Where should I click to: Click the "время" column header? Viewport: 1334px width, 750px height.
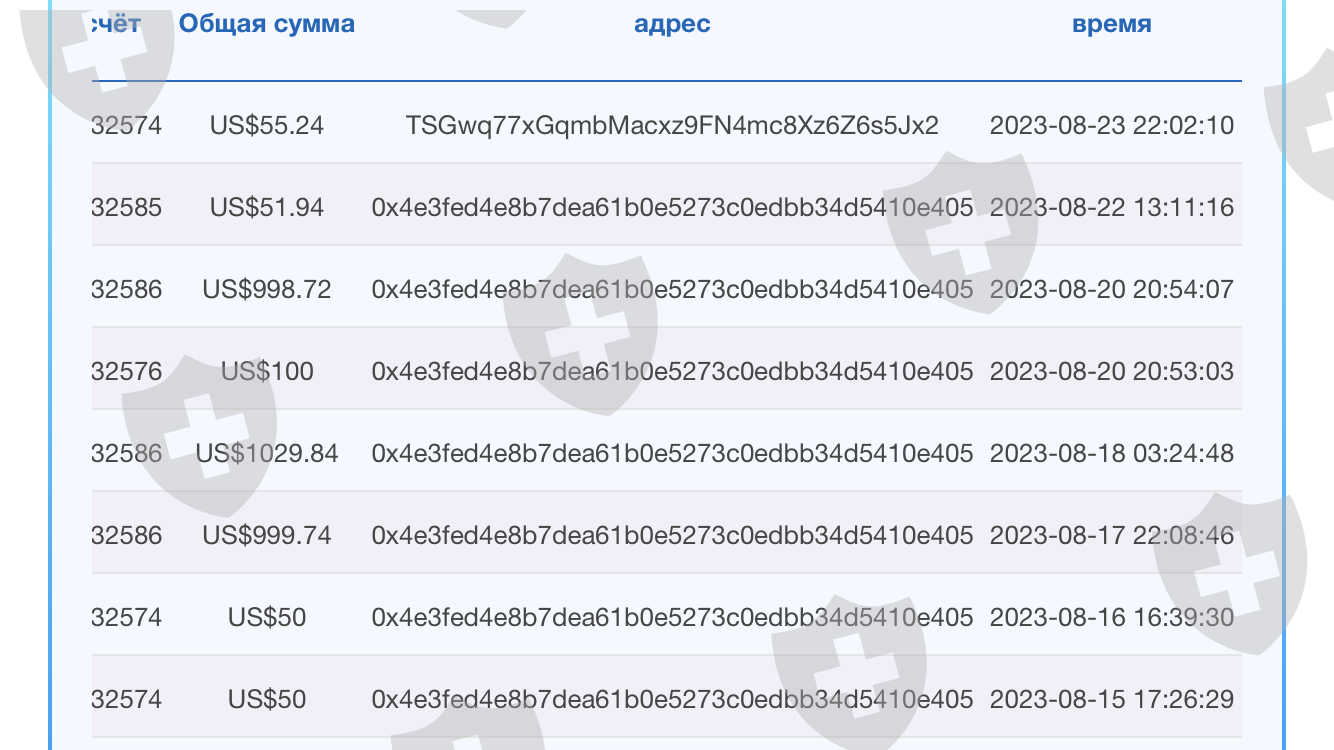tap(1111, 24)
